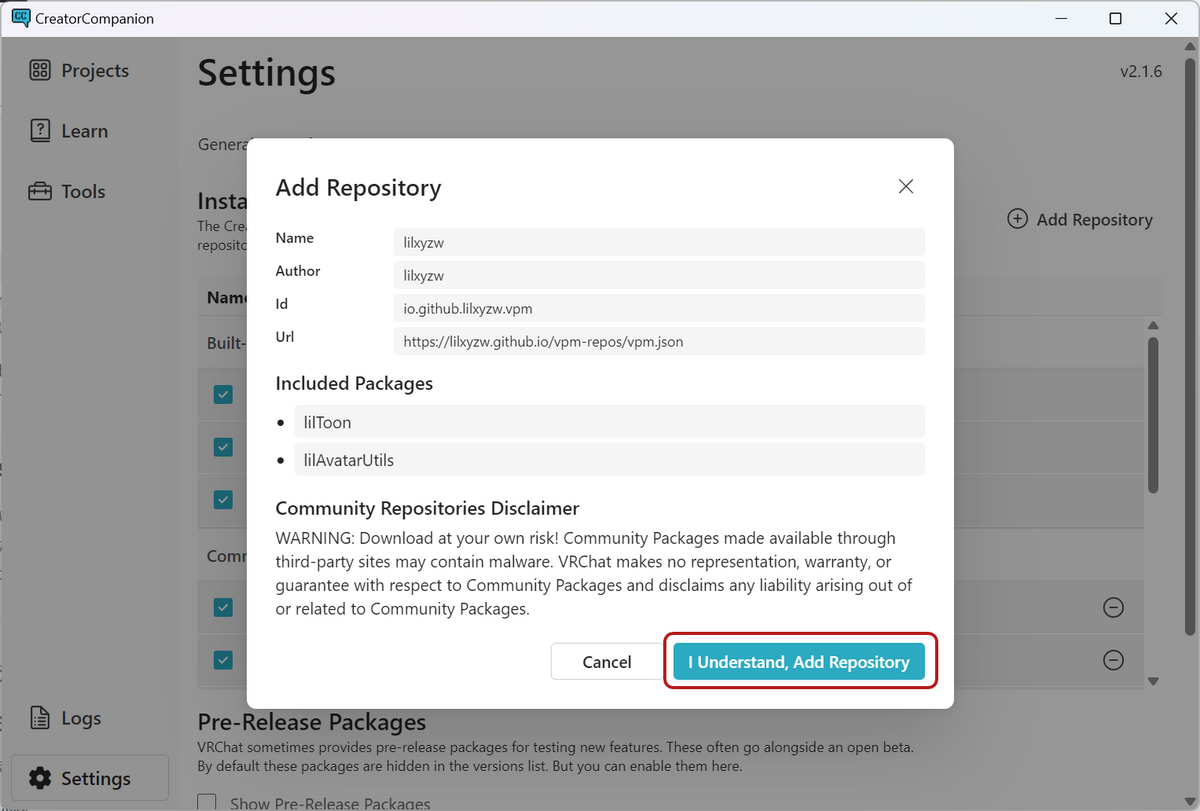Maximize the CreatorCompanion window
The image size is (1200, 811).
coord(1115,18)
